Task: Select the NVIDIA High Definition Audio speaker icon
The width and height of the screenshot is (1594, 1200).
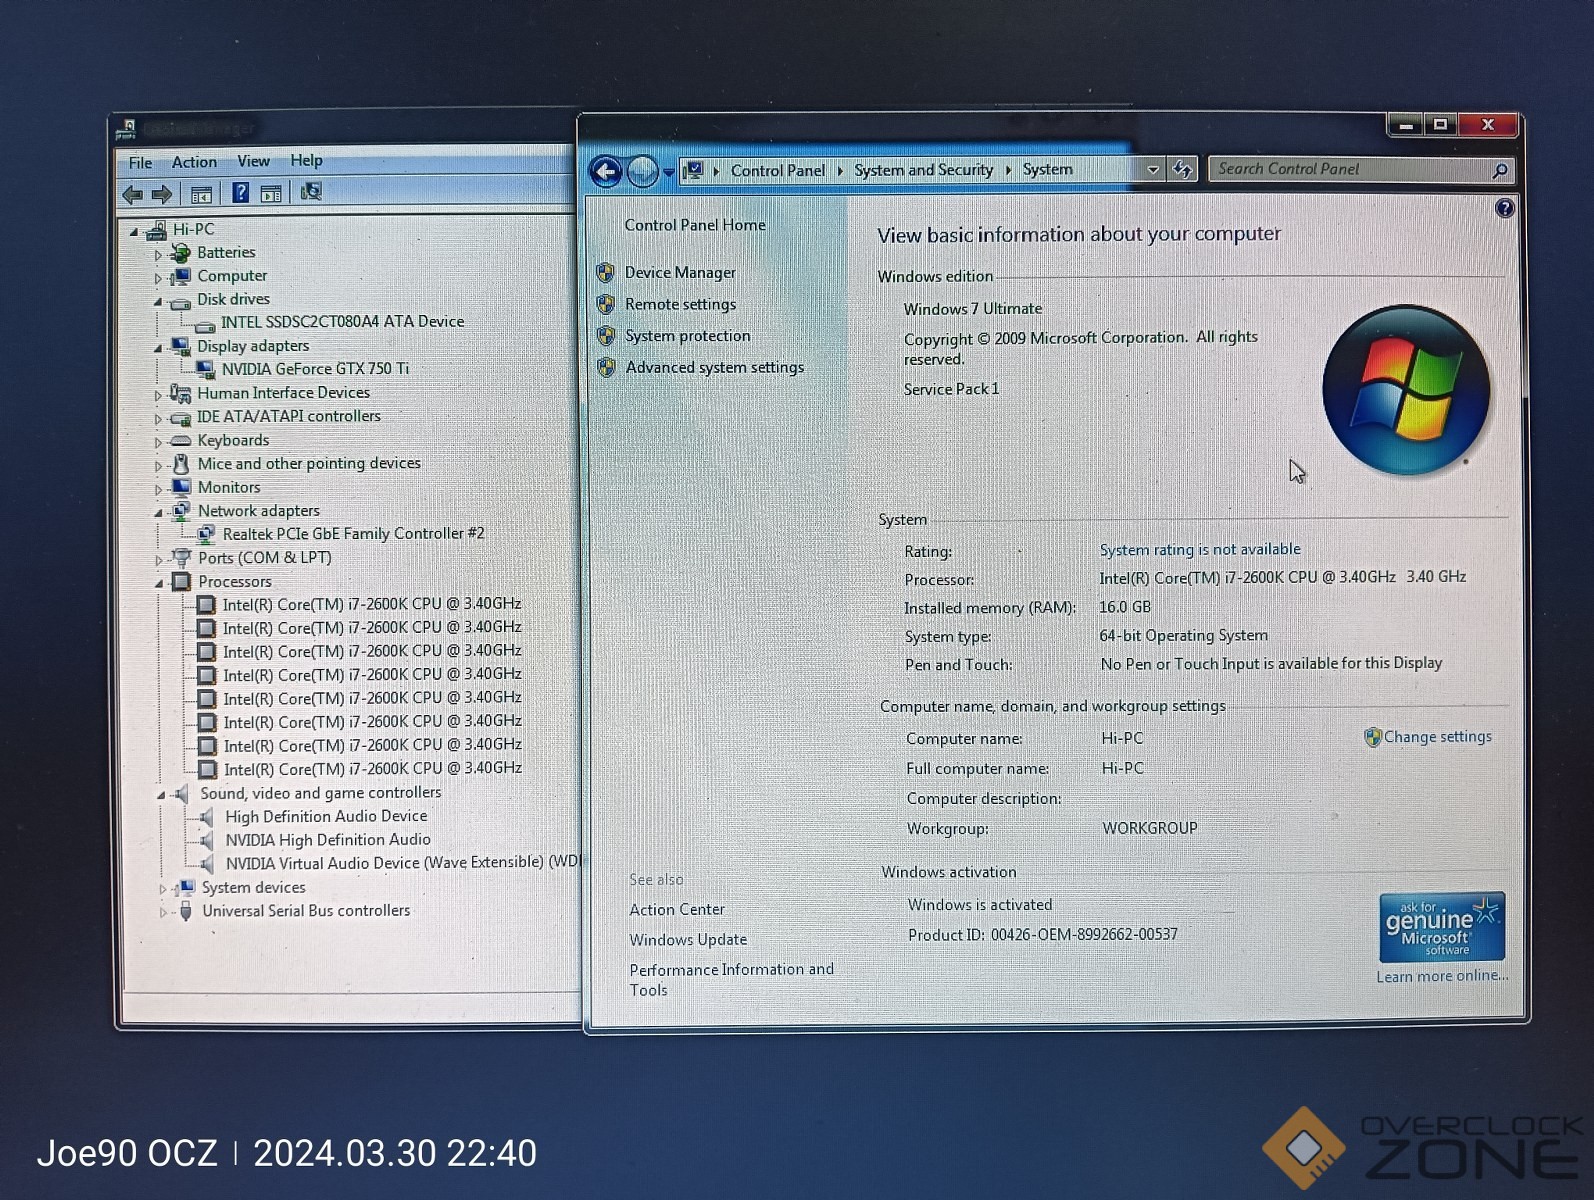Action: tap(205, 841)
